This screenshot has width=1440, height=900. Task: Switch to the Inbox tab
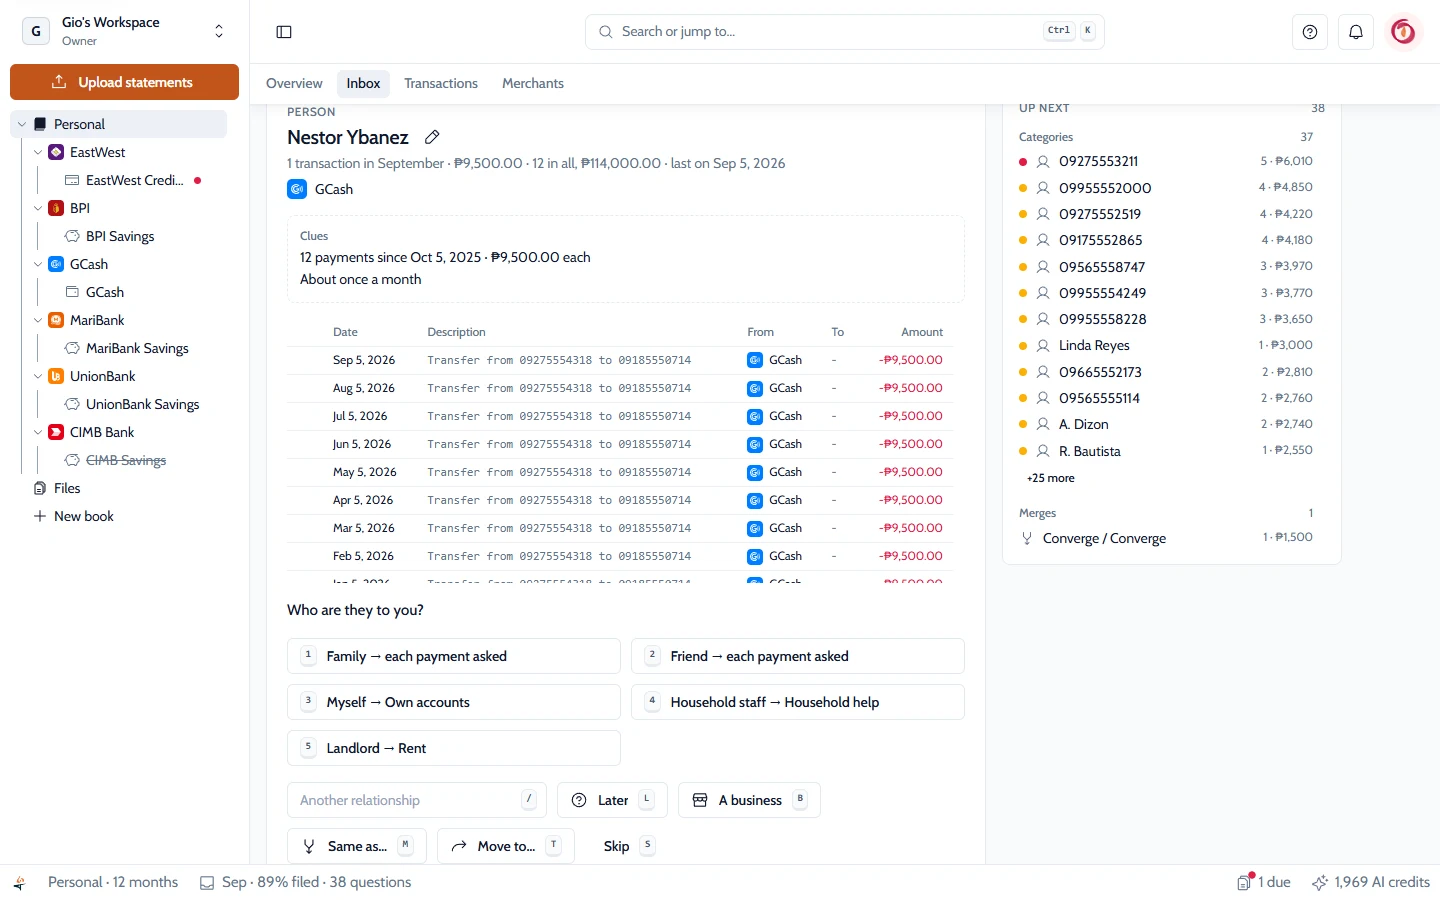pyautogui.click(x=363, y=83)
